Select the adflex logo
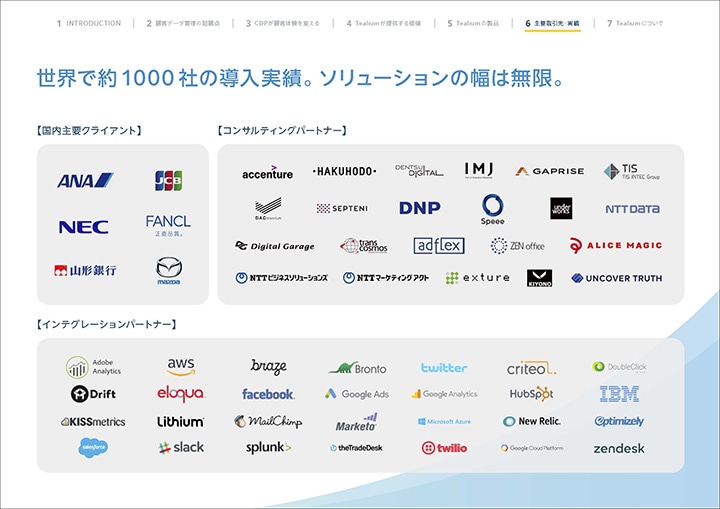 tap(439, 246)
